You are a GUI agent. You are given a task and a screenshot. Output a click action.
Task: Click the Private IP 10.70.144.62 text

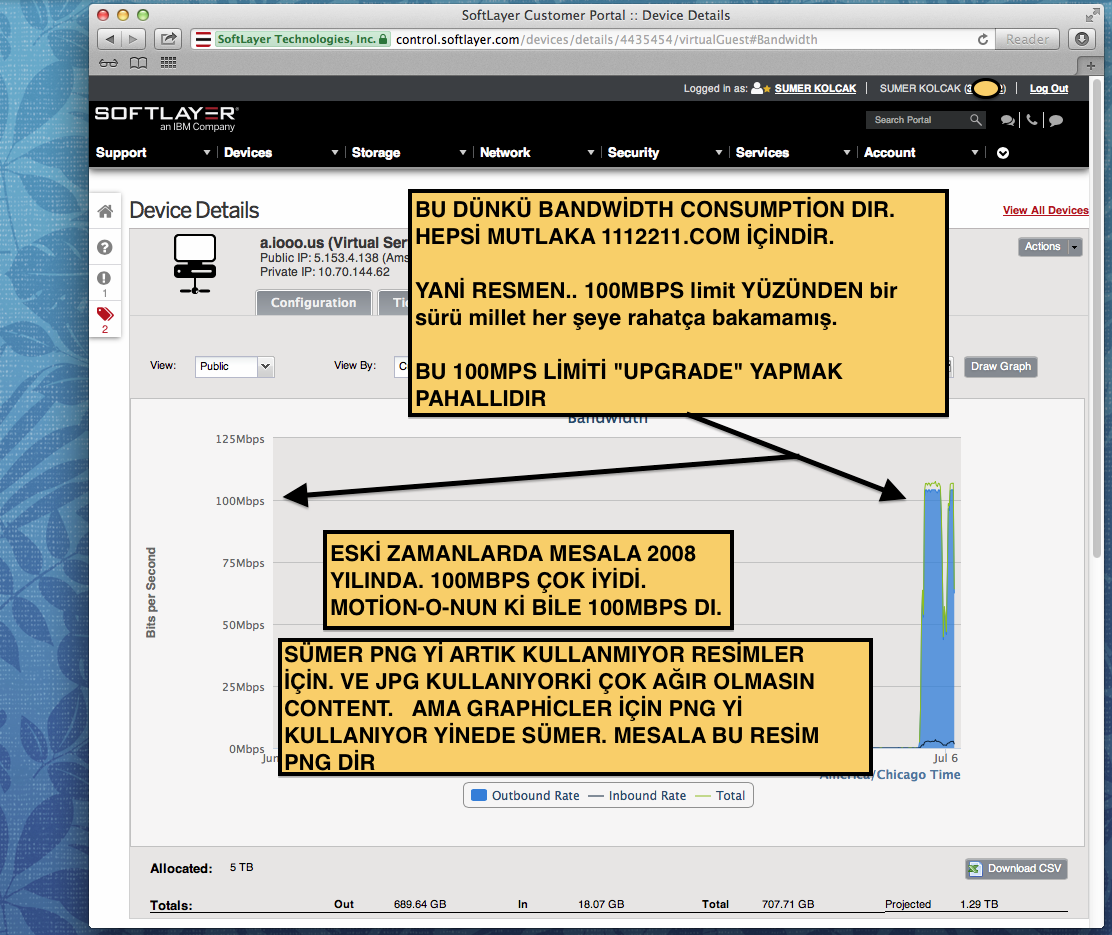coord(325,272)
